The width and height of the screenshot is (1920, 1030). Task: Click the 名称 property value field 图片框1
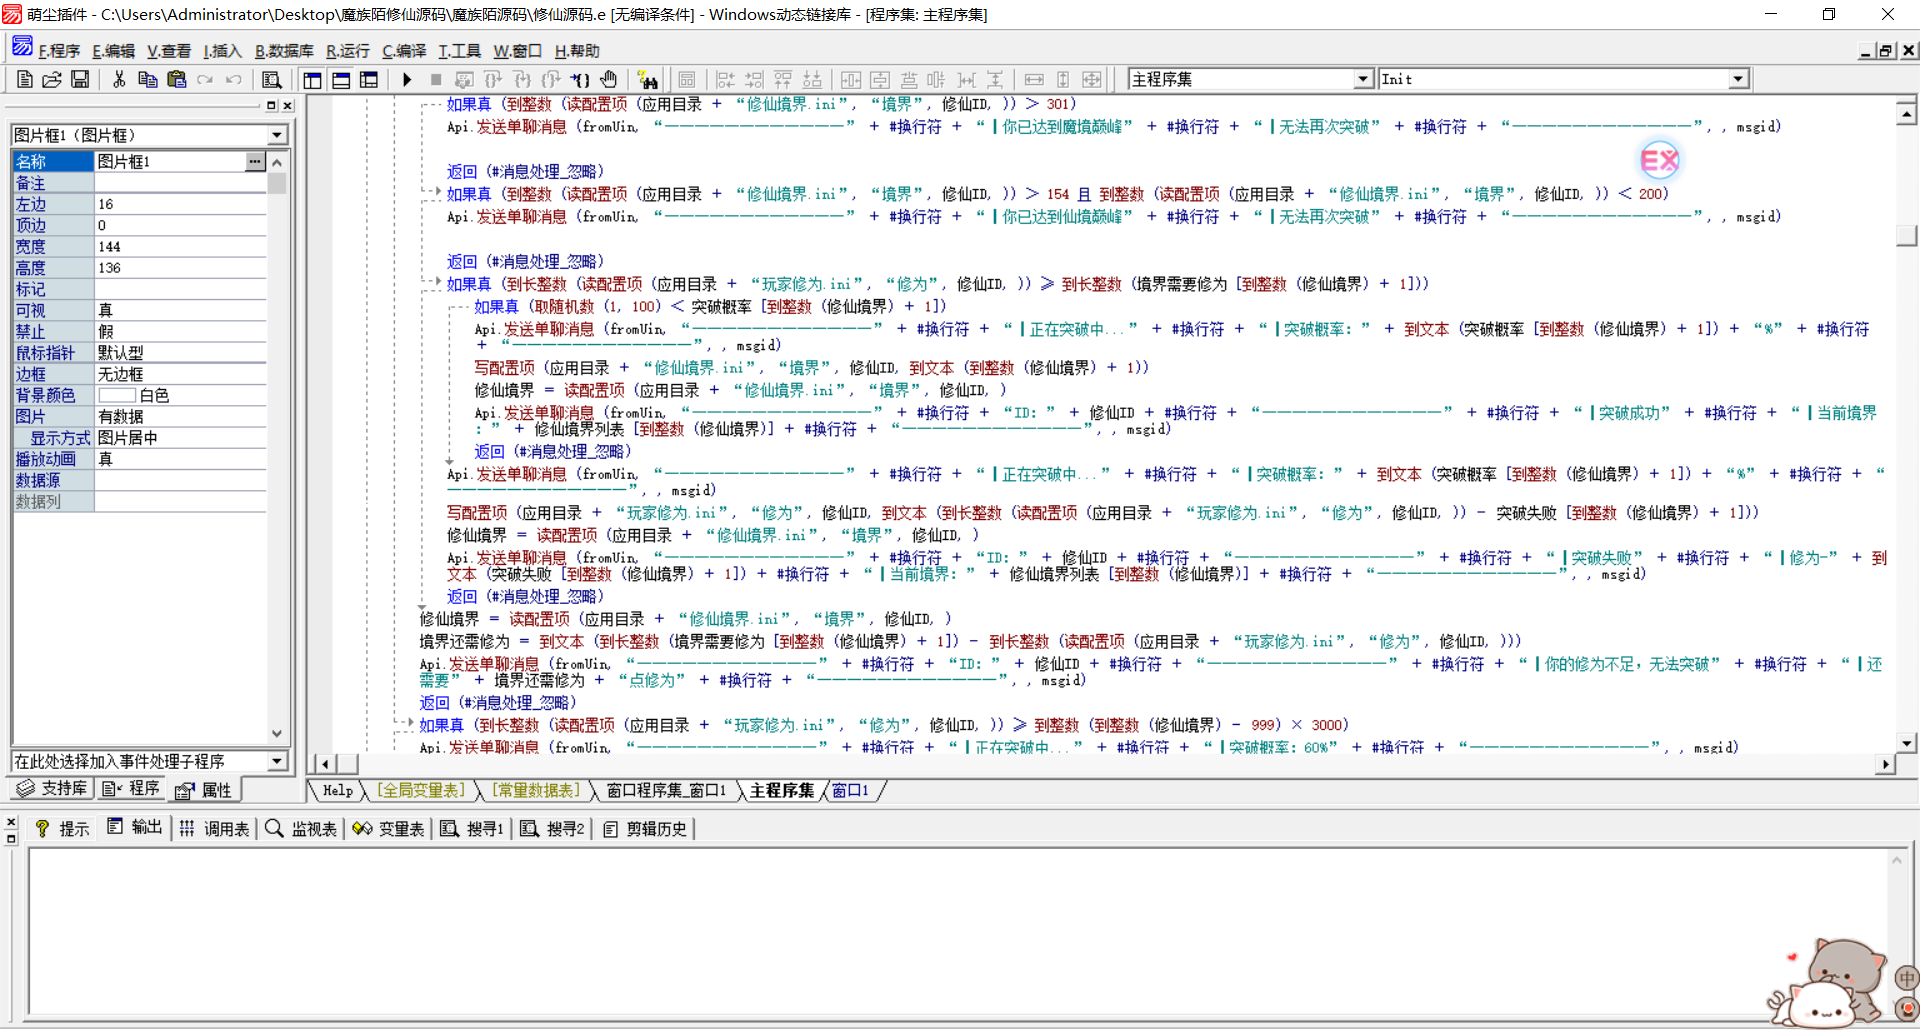[168, 162]
